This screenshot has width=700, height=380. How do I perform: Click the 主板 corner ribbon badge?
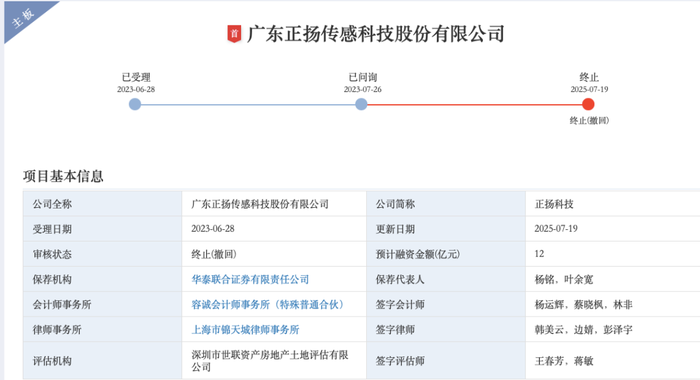pos(23,18)
